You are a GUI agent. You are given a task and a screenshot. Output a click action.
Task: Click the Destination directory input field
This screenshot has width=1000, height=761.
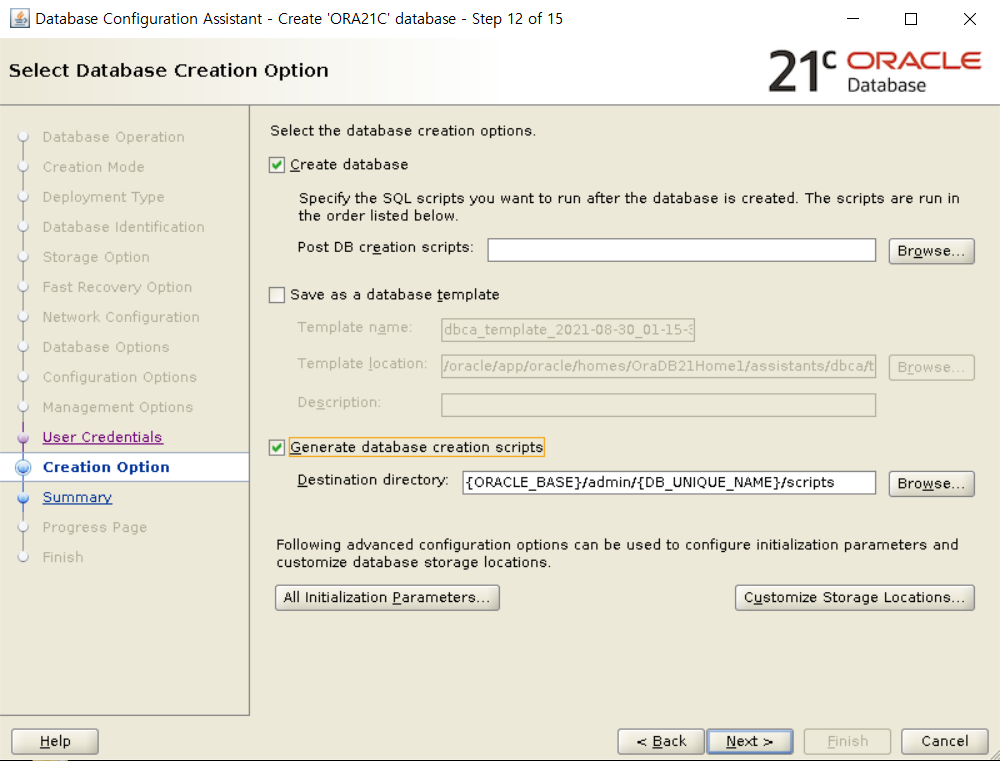pos(668,482)
